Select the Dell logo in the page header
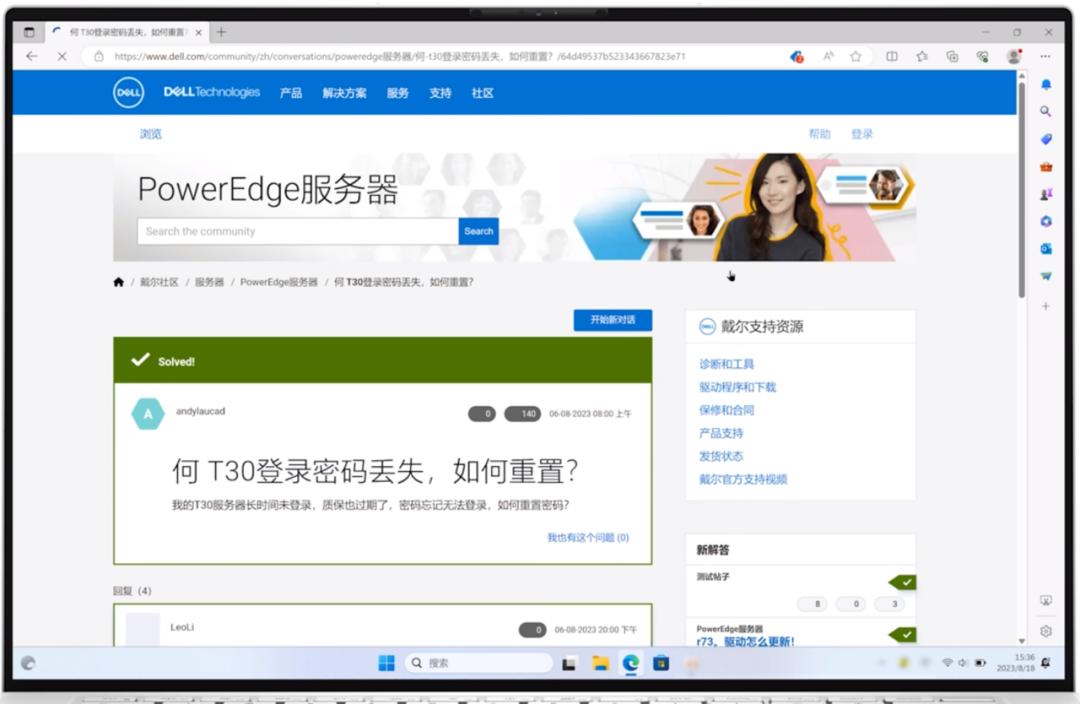Screen dimensions: 1080x704 point(128,92)
